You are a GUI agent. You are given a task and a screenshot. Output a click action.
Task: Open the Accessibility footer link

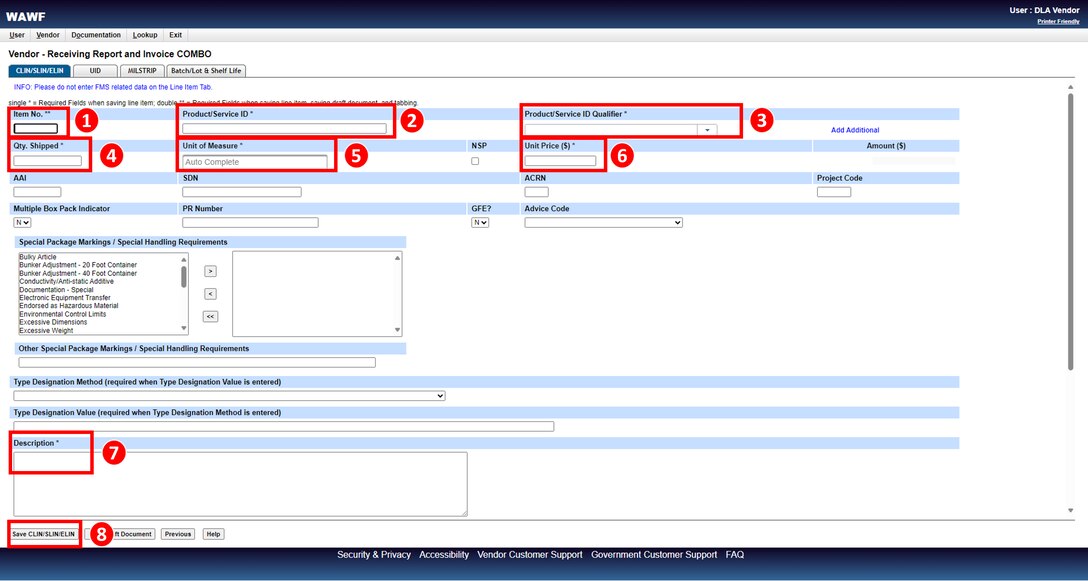pyautogui.click(x=444, y=555)
